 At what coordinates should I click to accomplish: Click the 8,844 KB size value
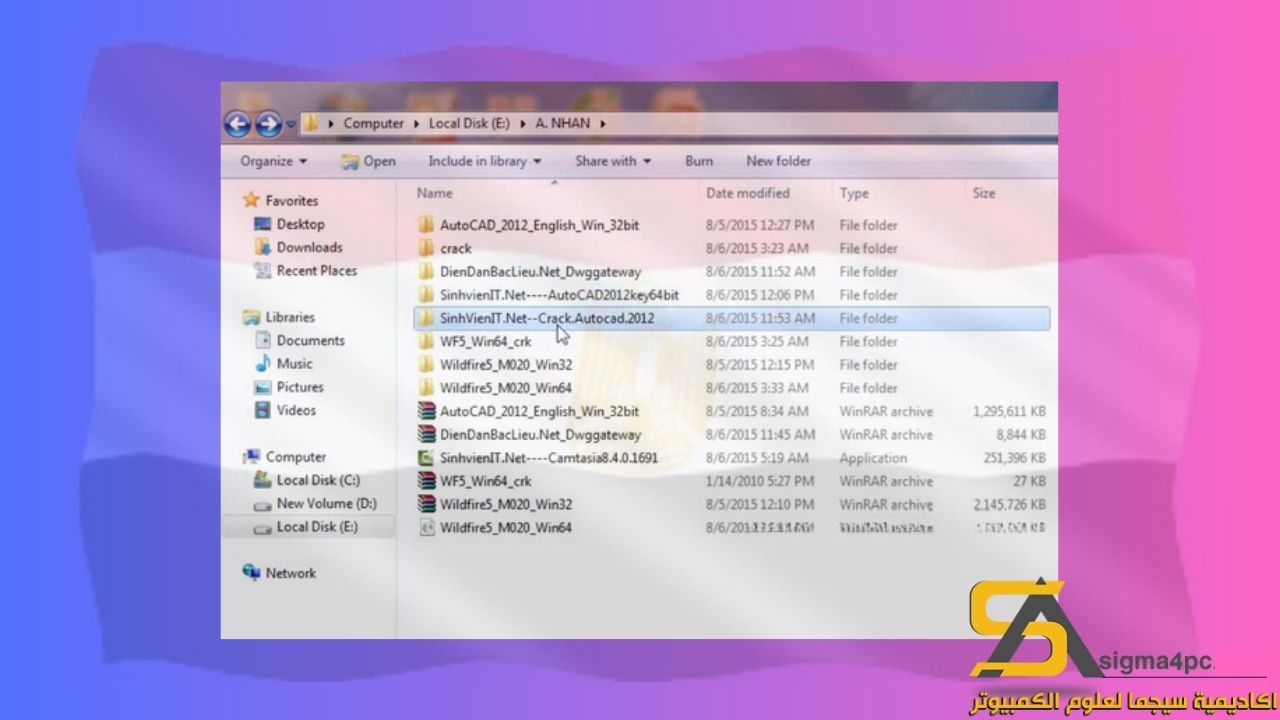pos(1021,434)
